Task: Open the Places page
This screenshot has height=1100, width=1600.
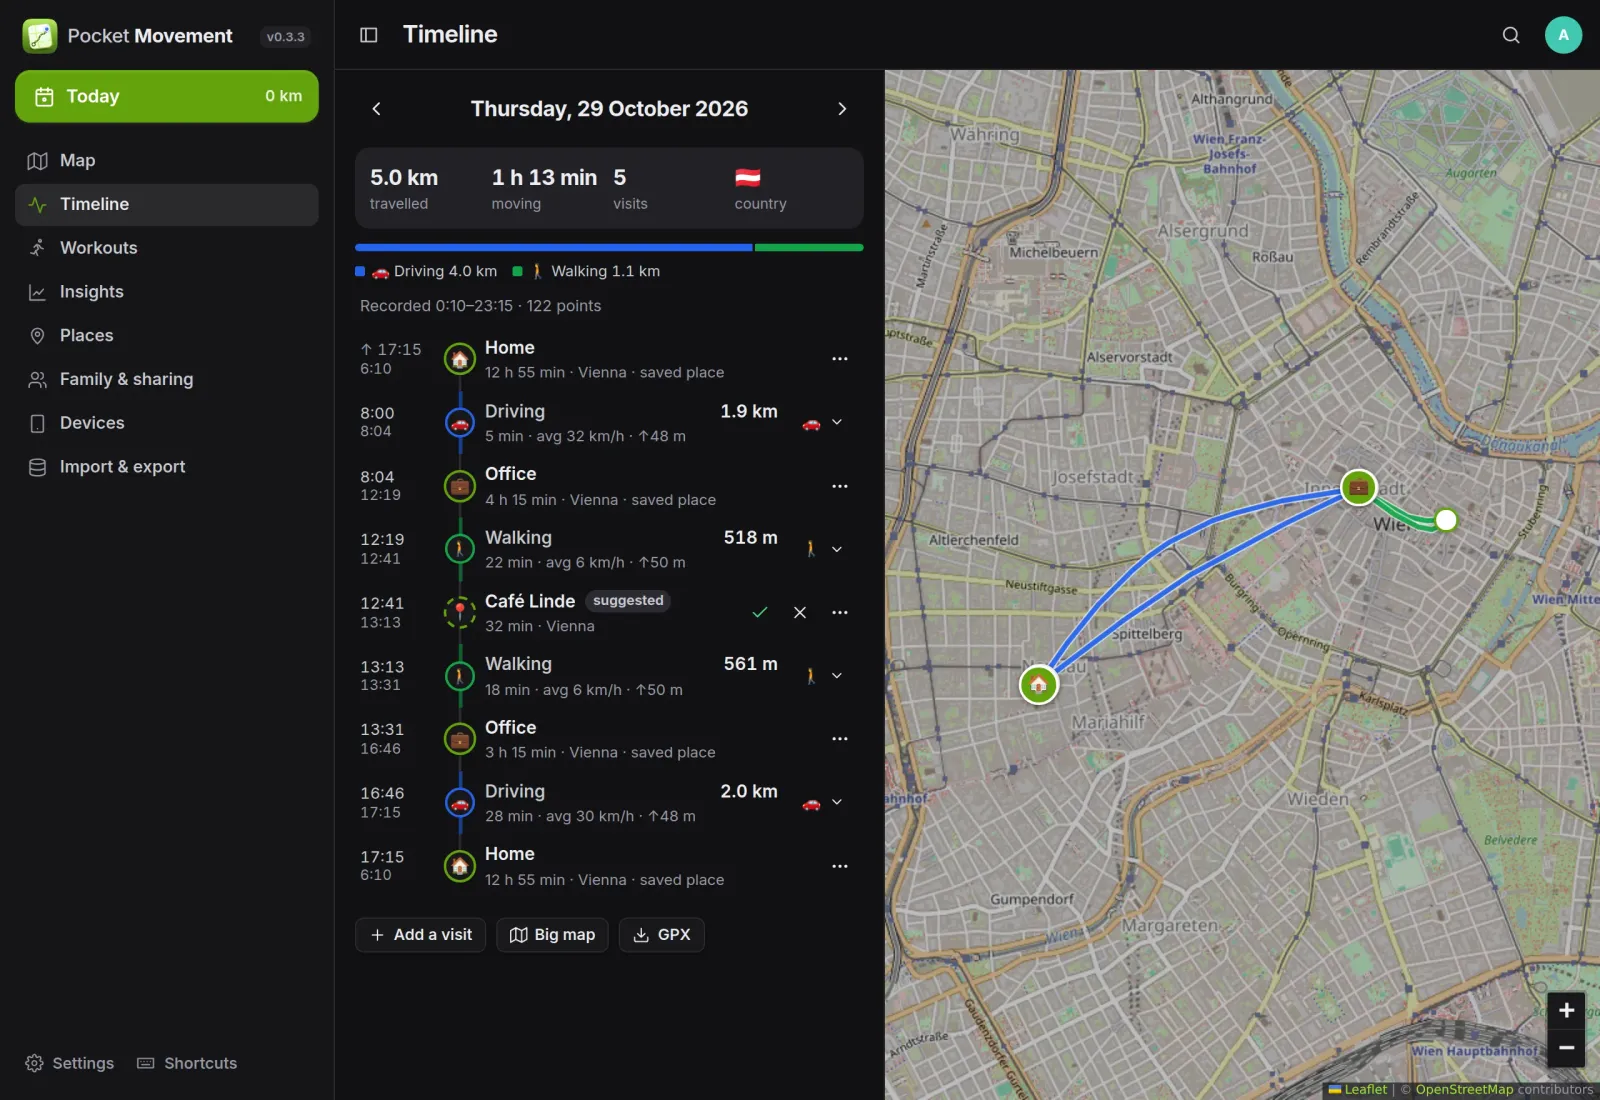Action: [x=167, y=336]
